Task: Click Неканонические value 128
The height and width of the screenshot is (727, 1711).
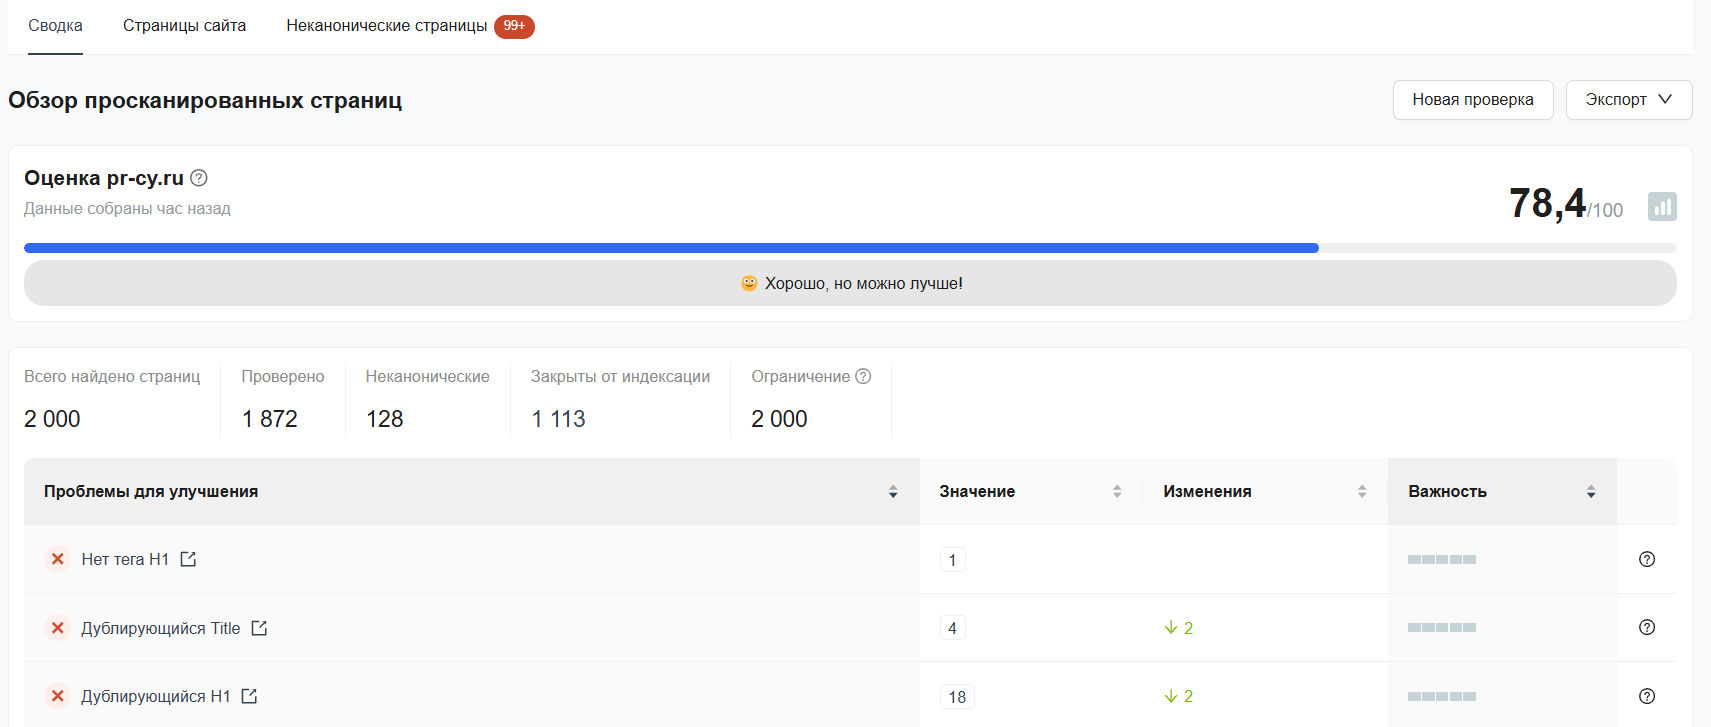Action: pyautogui.click(x=385, y=419)
